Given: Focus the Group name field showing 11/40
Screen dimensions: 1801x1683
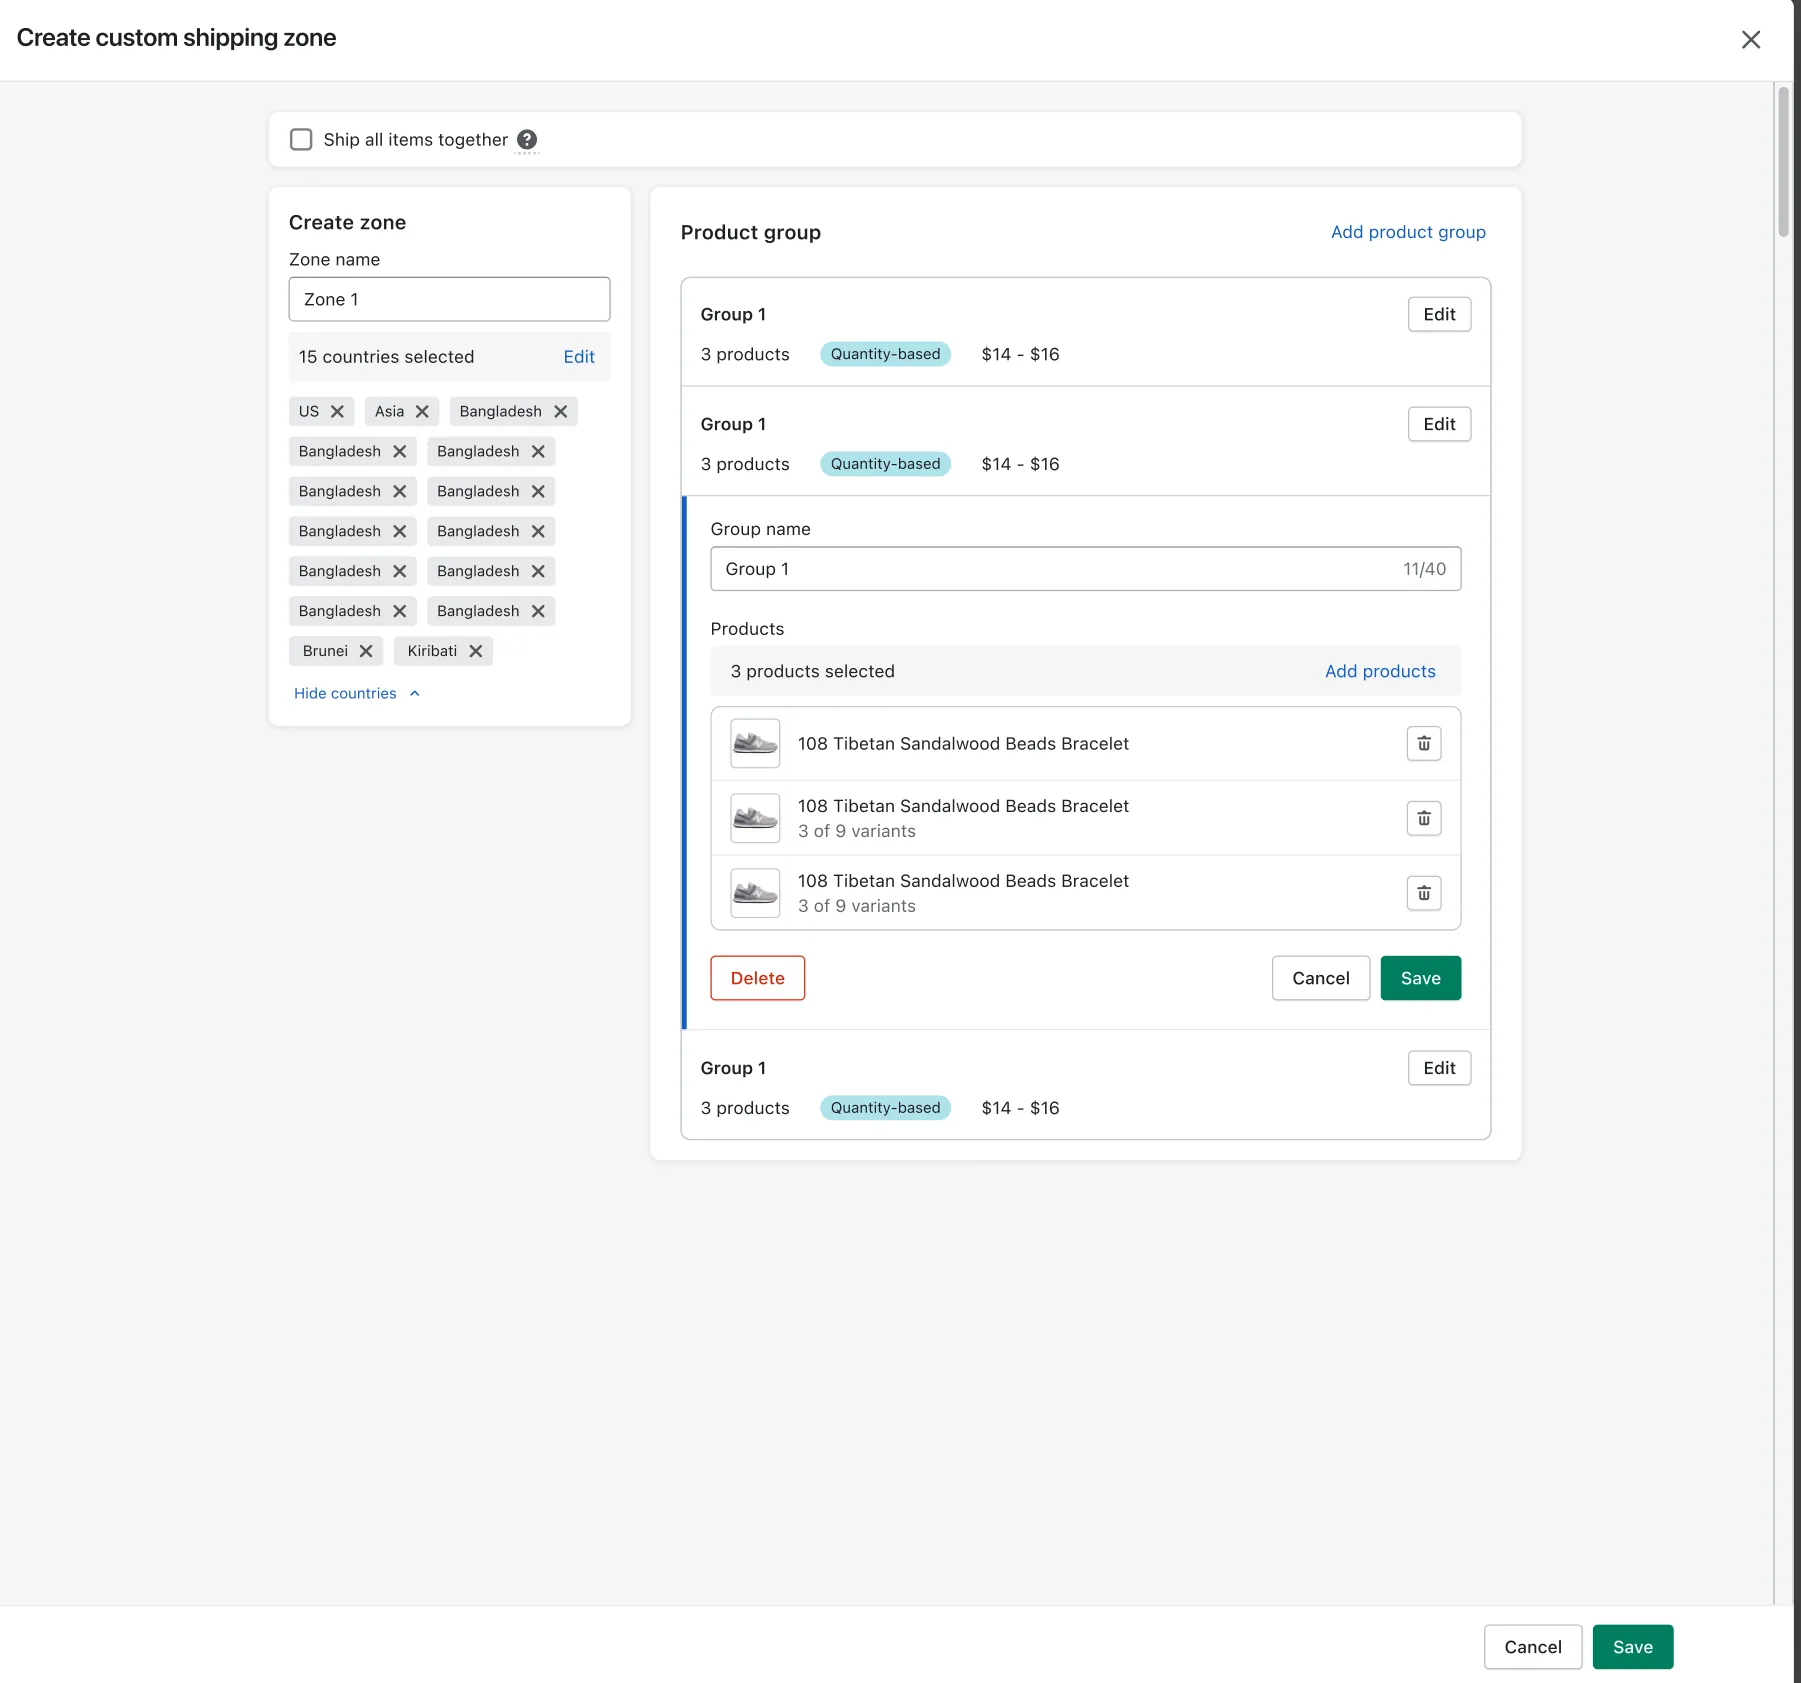Looking at the screenshot, I should [1085, 569].
